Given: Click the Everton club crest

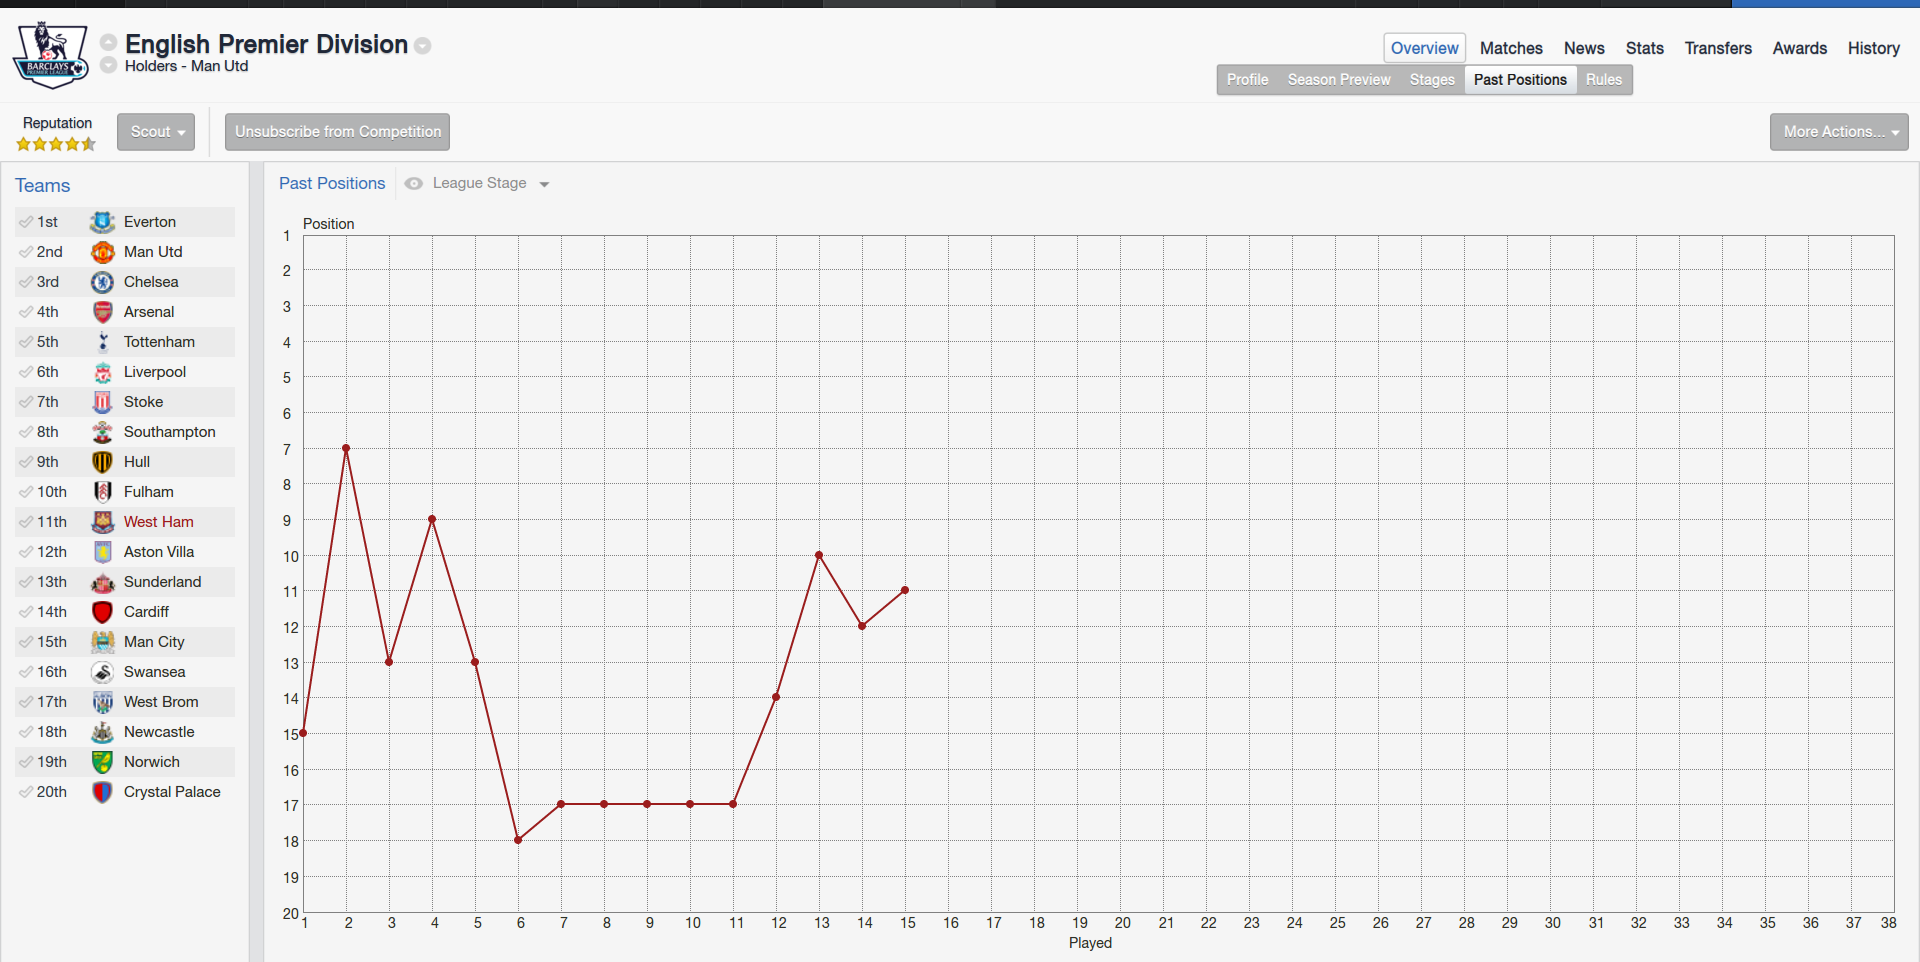Looking at the screenshot, I should pyautogui.click(x=102, y=222).
